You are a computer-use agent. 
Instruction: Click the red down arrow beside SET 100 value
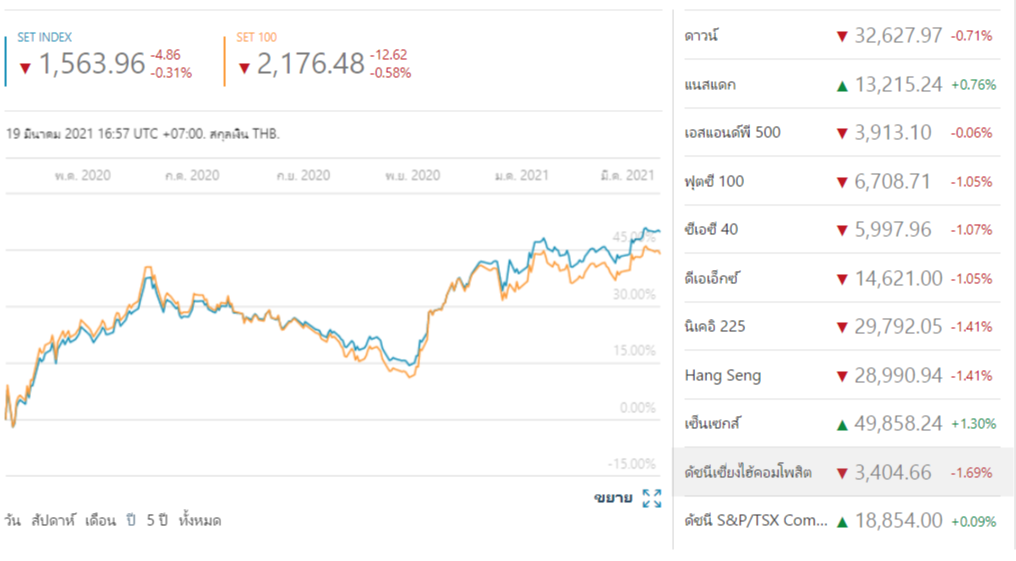(244, 68)
